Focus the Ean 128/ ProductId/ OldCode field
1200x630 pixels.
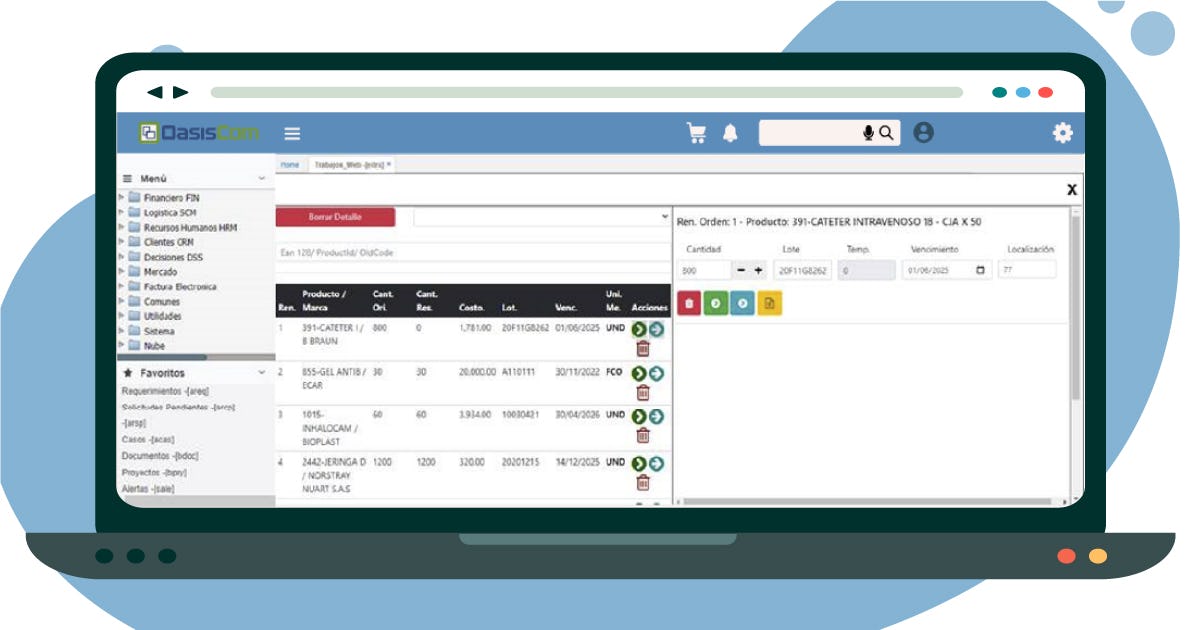coord(472,253)
